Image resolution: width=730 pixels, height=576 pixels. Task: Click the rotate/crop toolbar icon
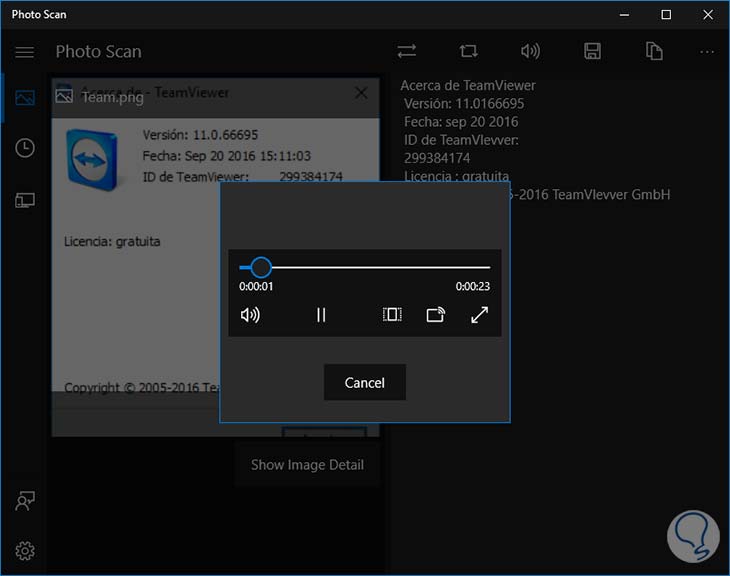pos(468,51)
